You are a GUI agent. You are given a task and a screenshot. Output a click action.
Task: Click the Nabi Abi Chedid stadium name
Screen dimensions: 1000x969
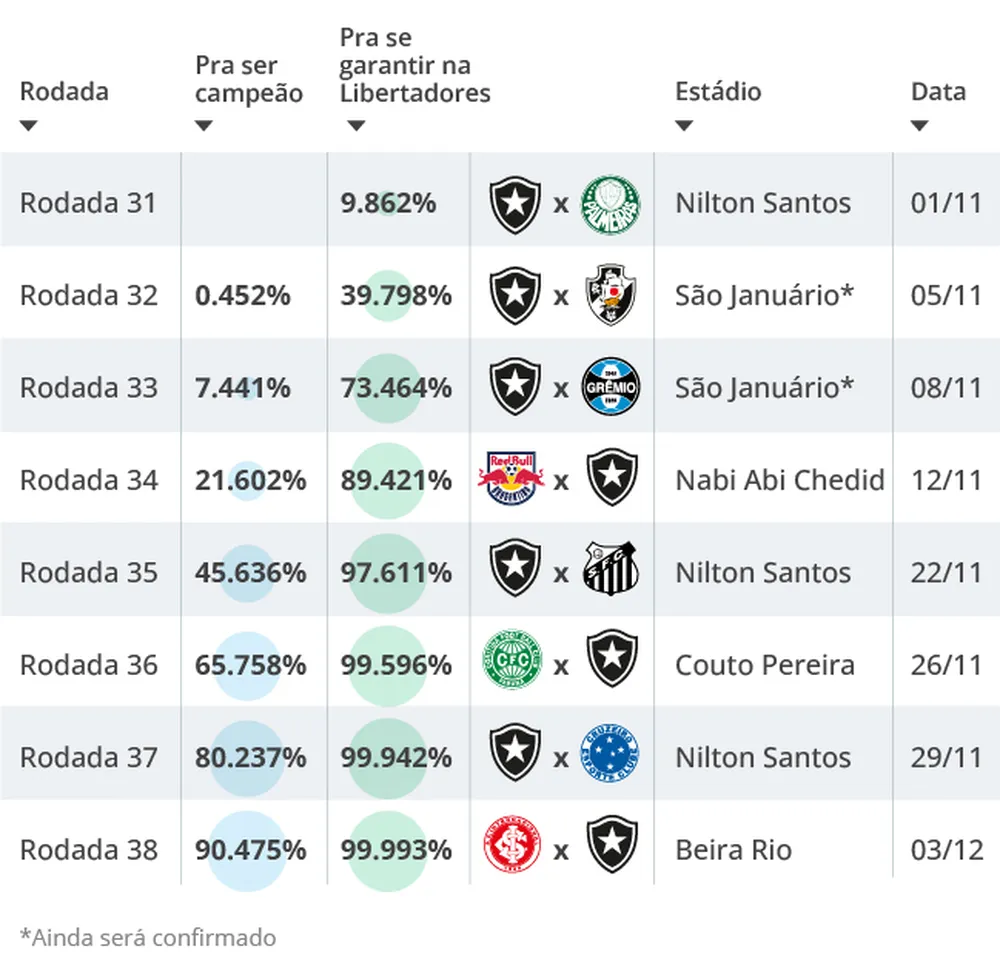[779, 480]
